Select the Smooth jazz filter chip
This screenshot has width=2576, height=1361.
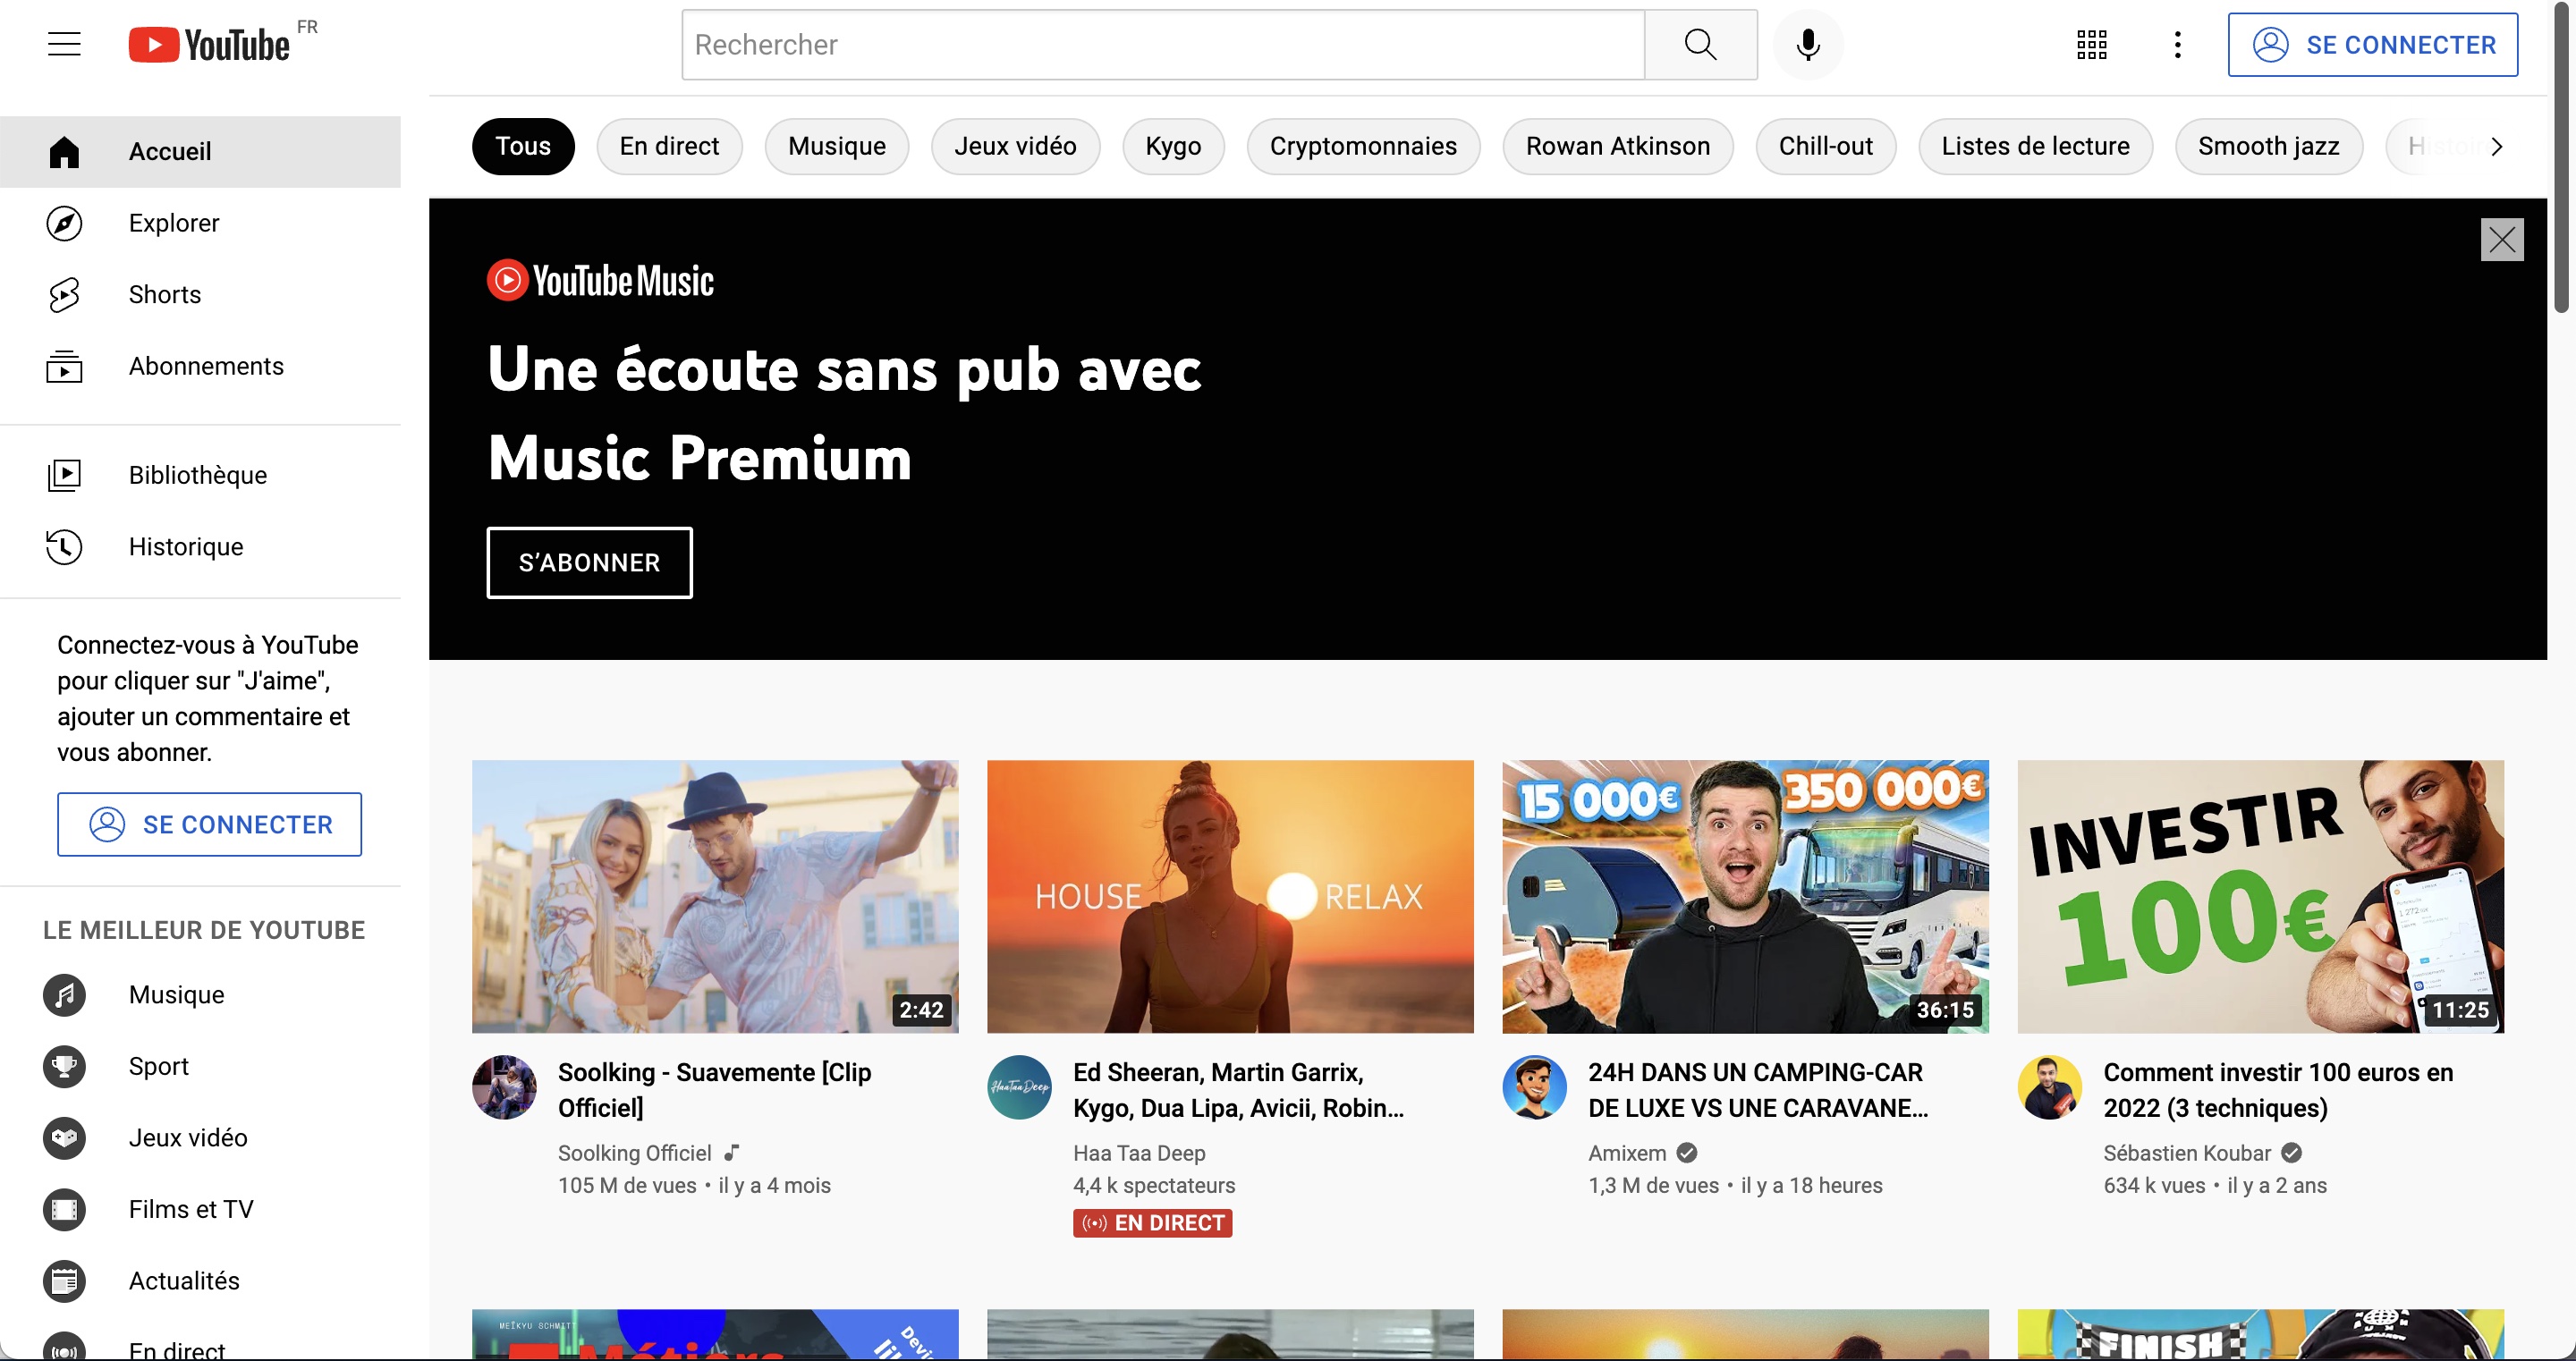2268,147
